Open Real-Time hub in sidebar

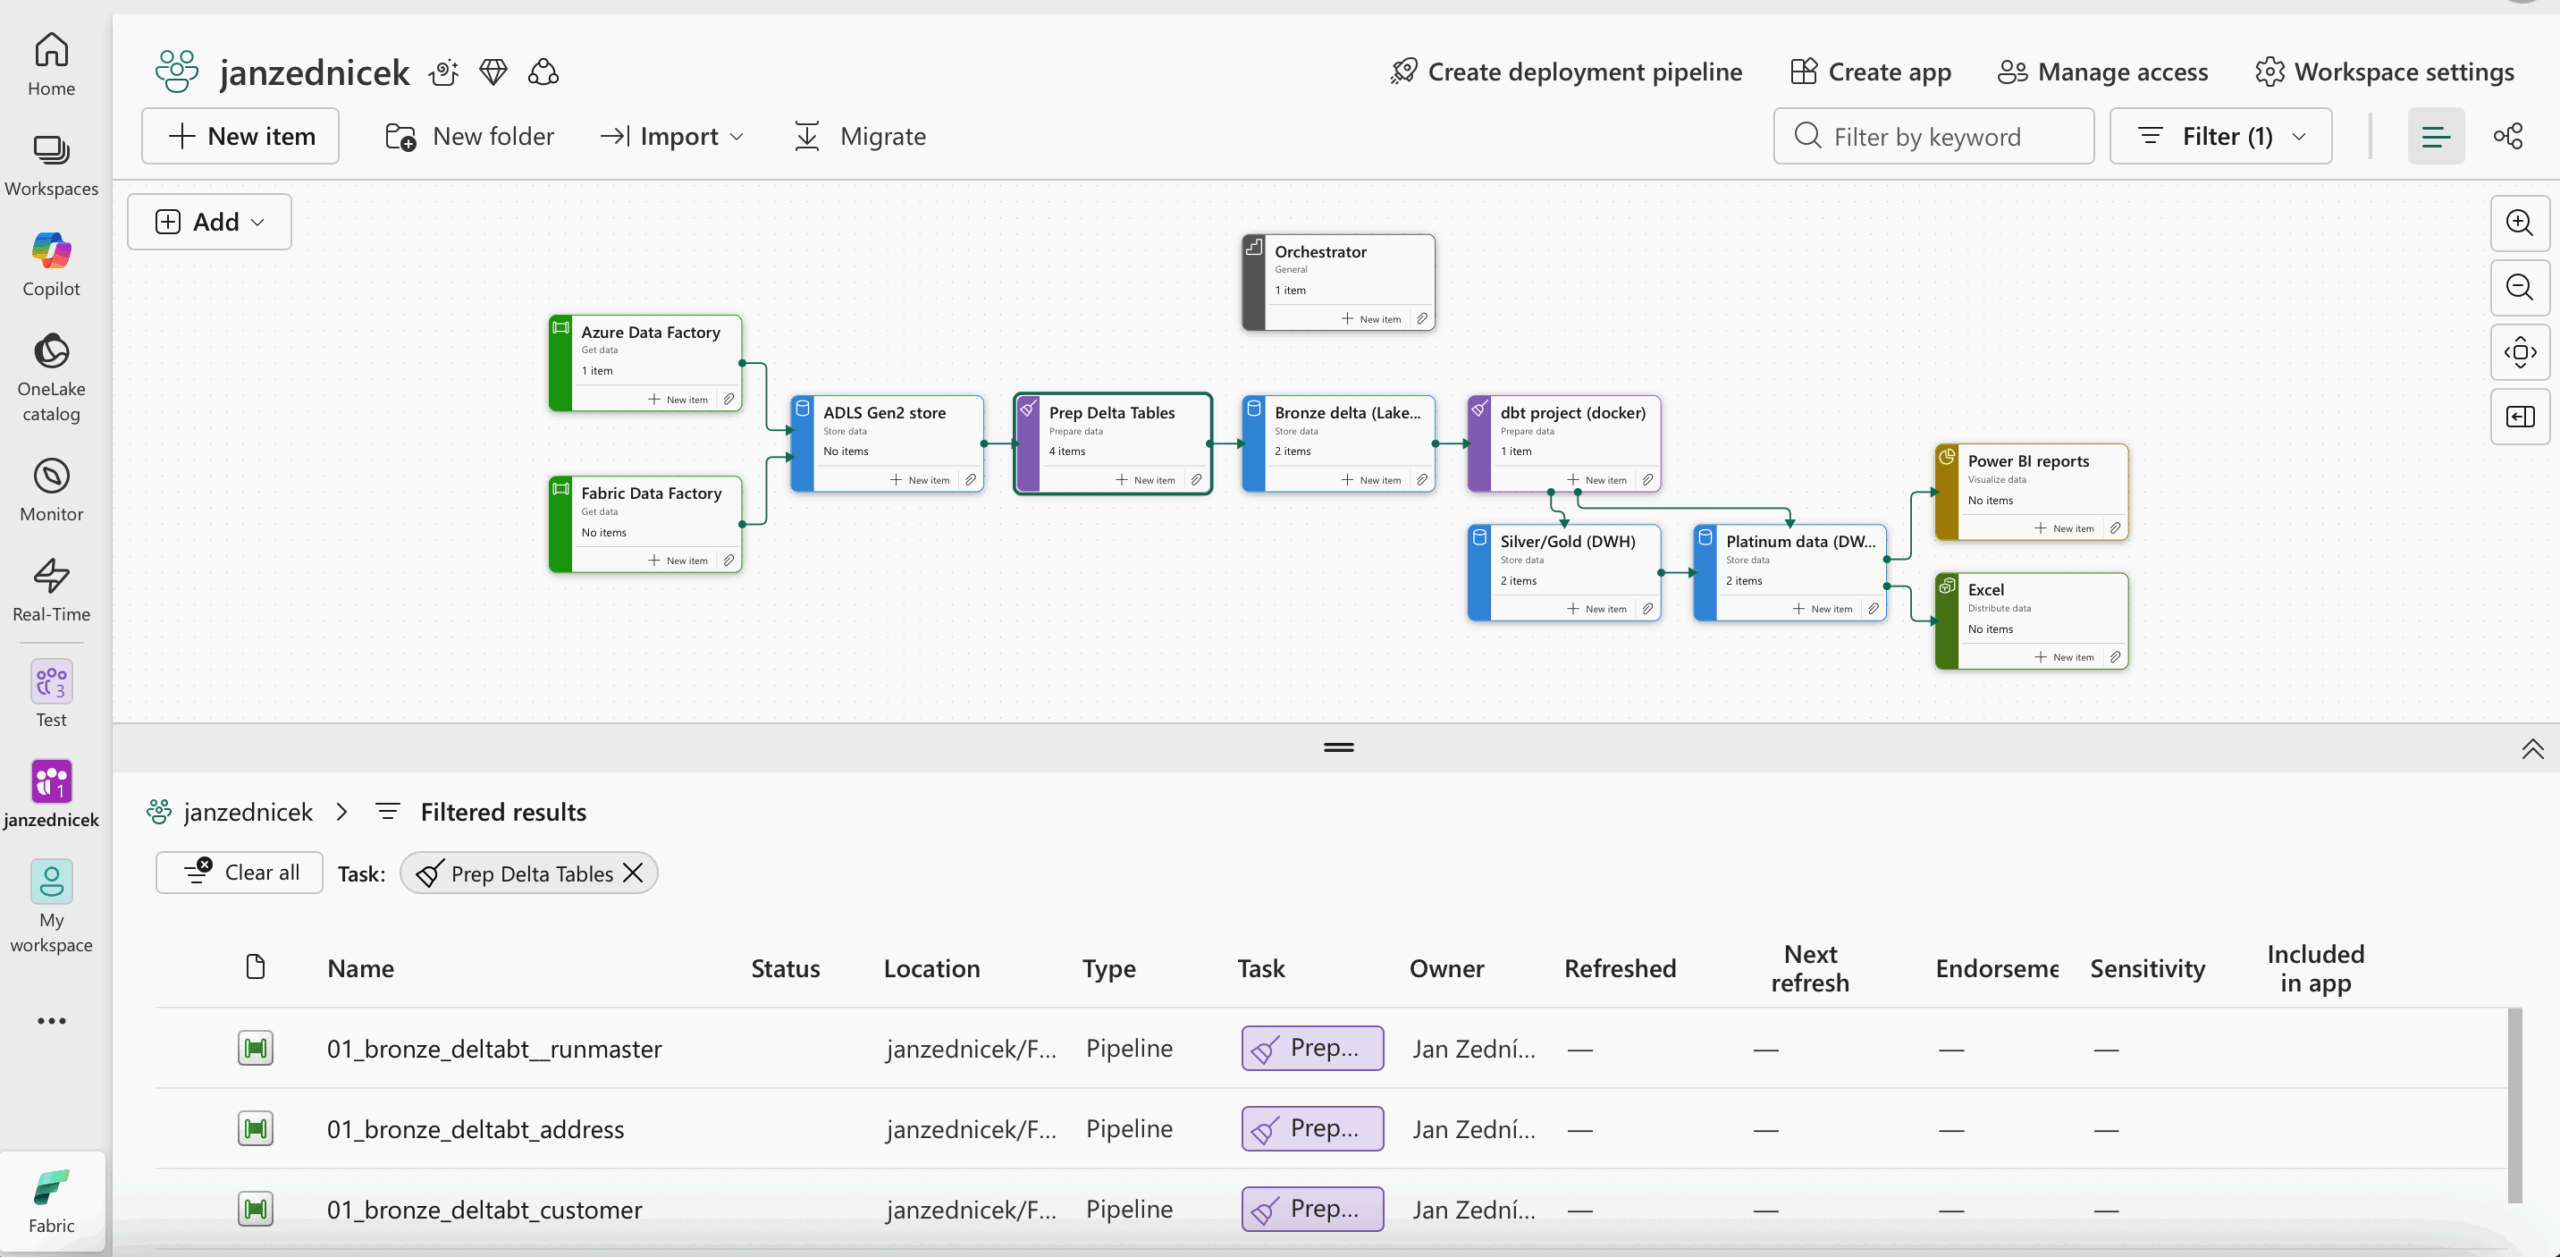point(51,590)
